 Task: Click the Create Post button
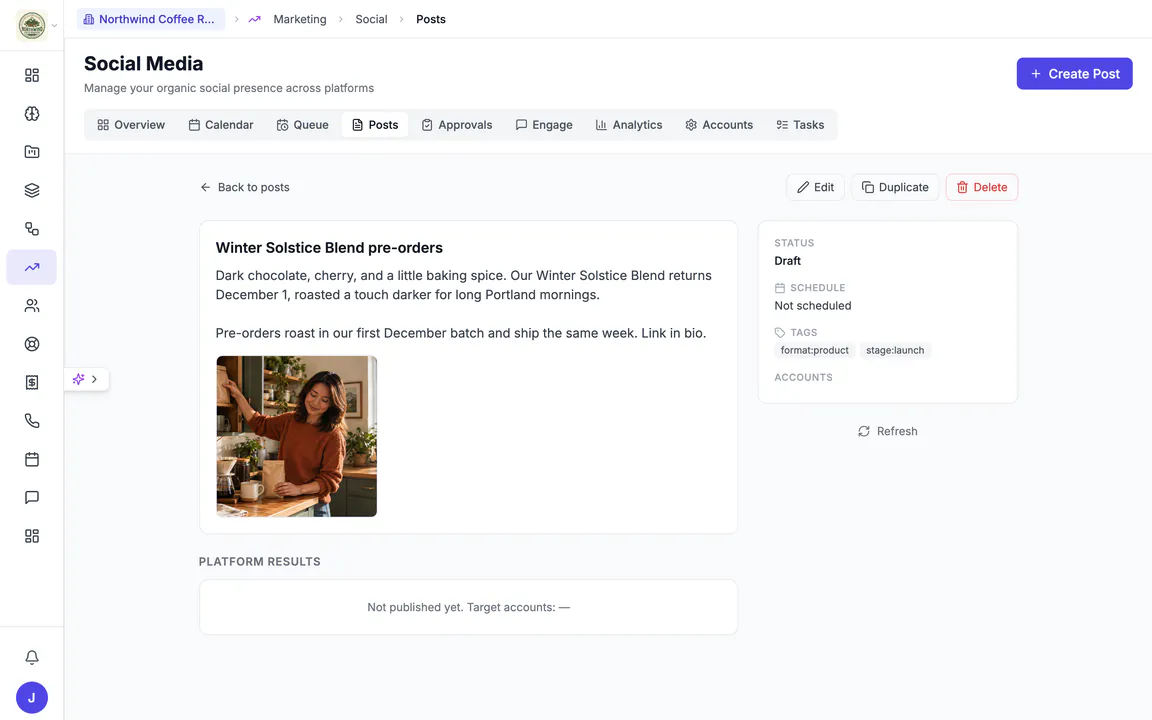(x=1074, y=73)
